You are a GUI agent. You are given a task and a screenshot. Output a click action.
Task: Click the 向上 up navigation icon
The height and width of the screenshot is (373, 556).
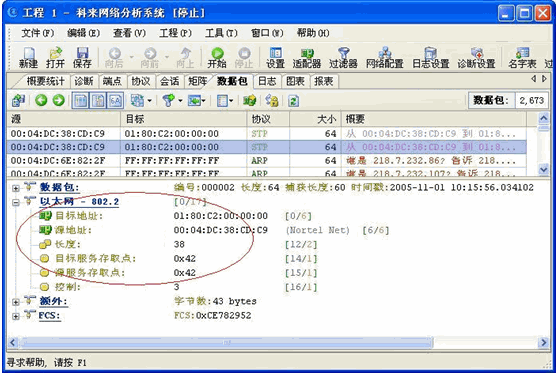(x=185, y=57)
